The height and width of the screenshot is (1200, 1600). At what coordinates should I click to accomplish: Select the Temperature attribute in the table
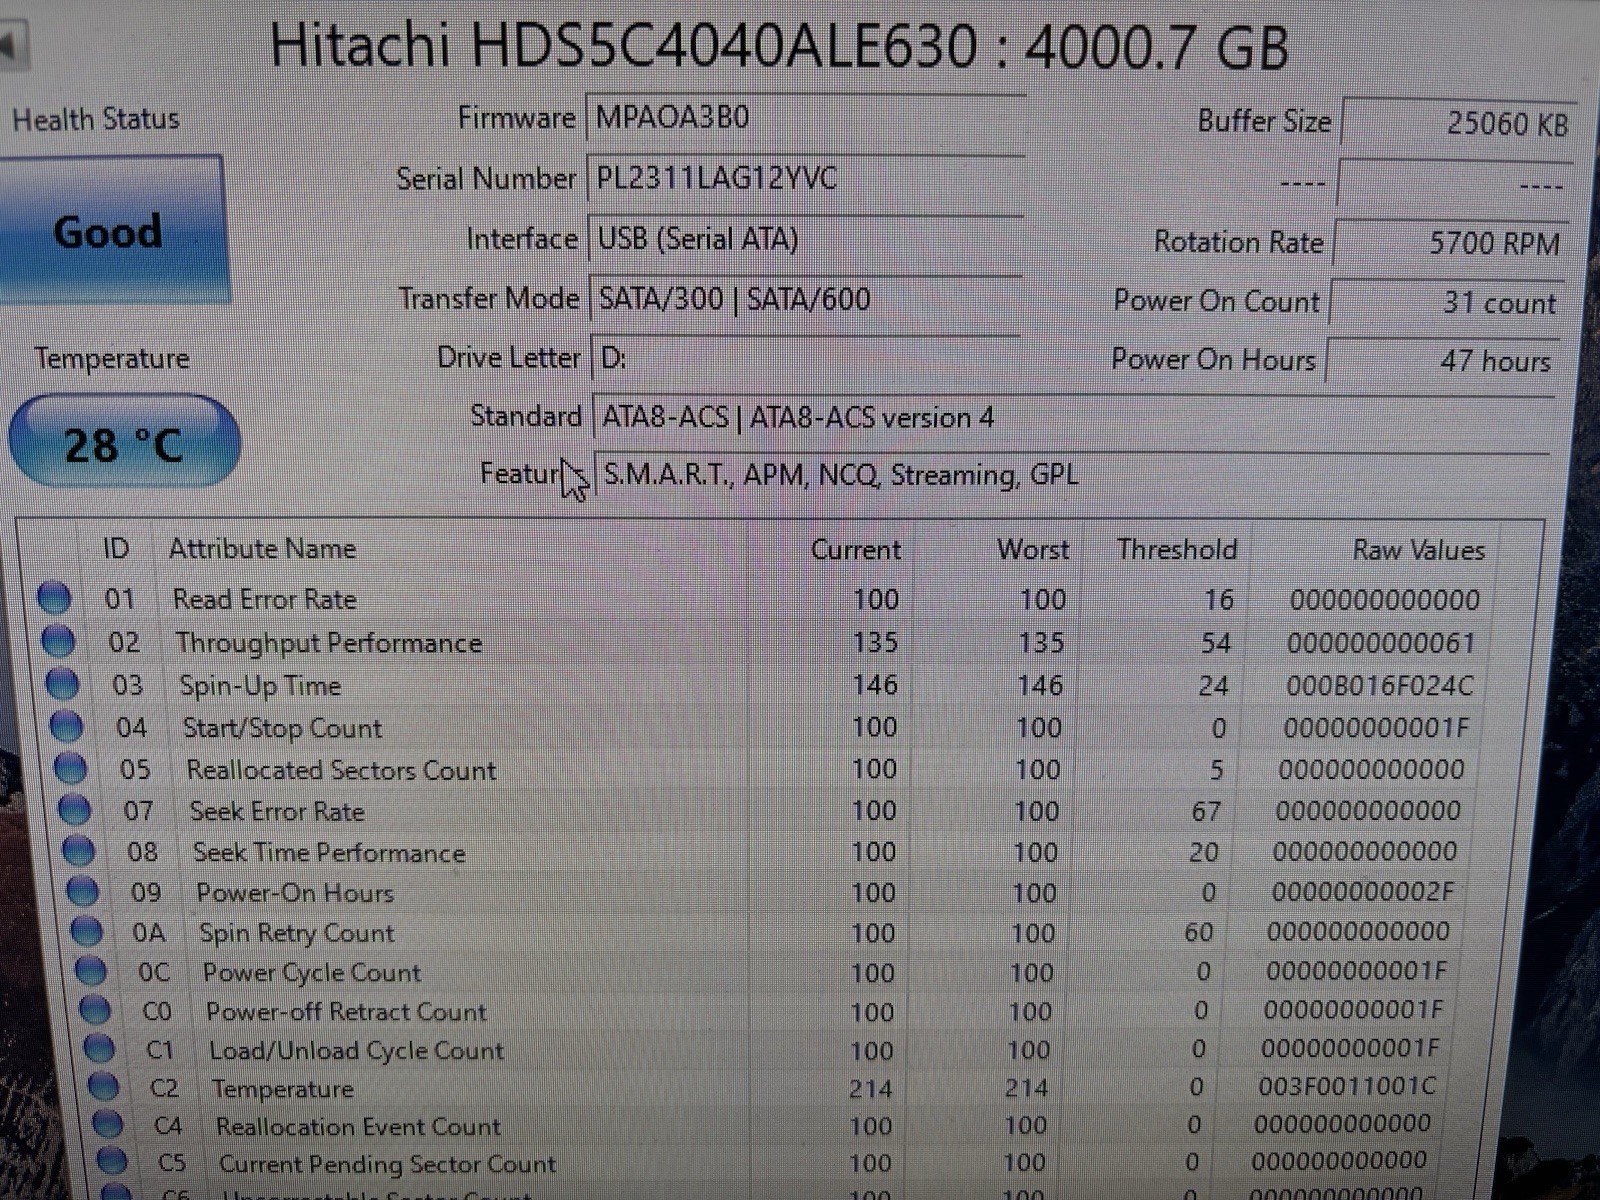[x=282, y=1088]
